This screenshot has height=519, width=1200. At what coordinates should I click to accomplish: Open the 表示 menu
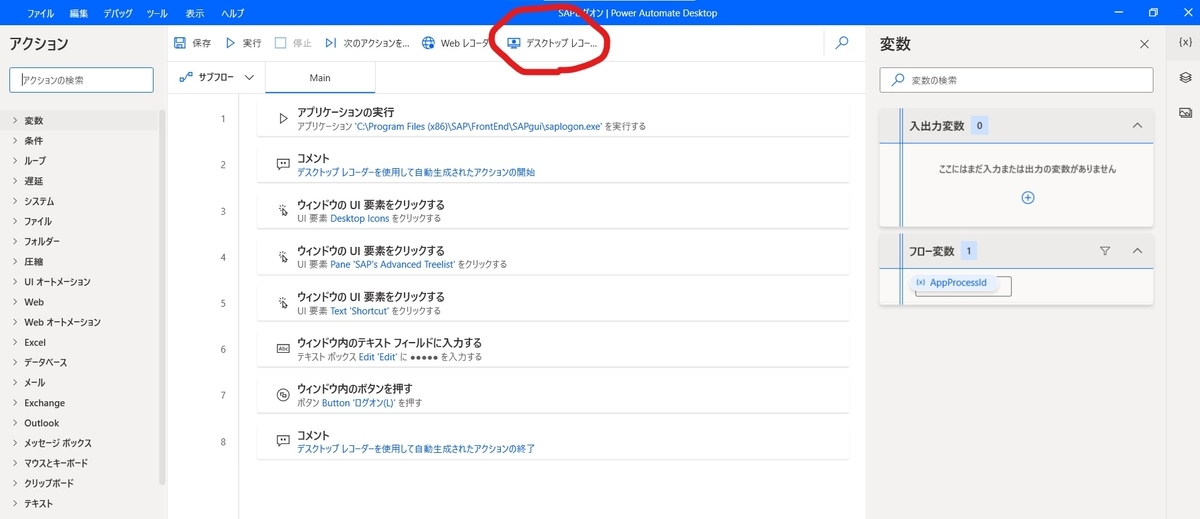196,13
